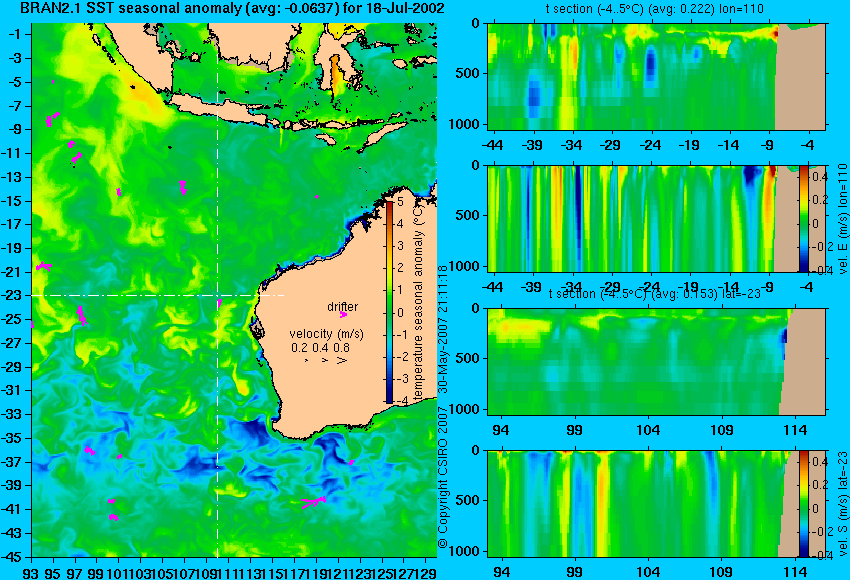The image size is (850, 580).
Task: Click the '0' label on temperature color bar
Action: [x=401, y=313]
